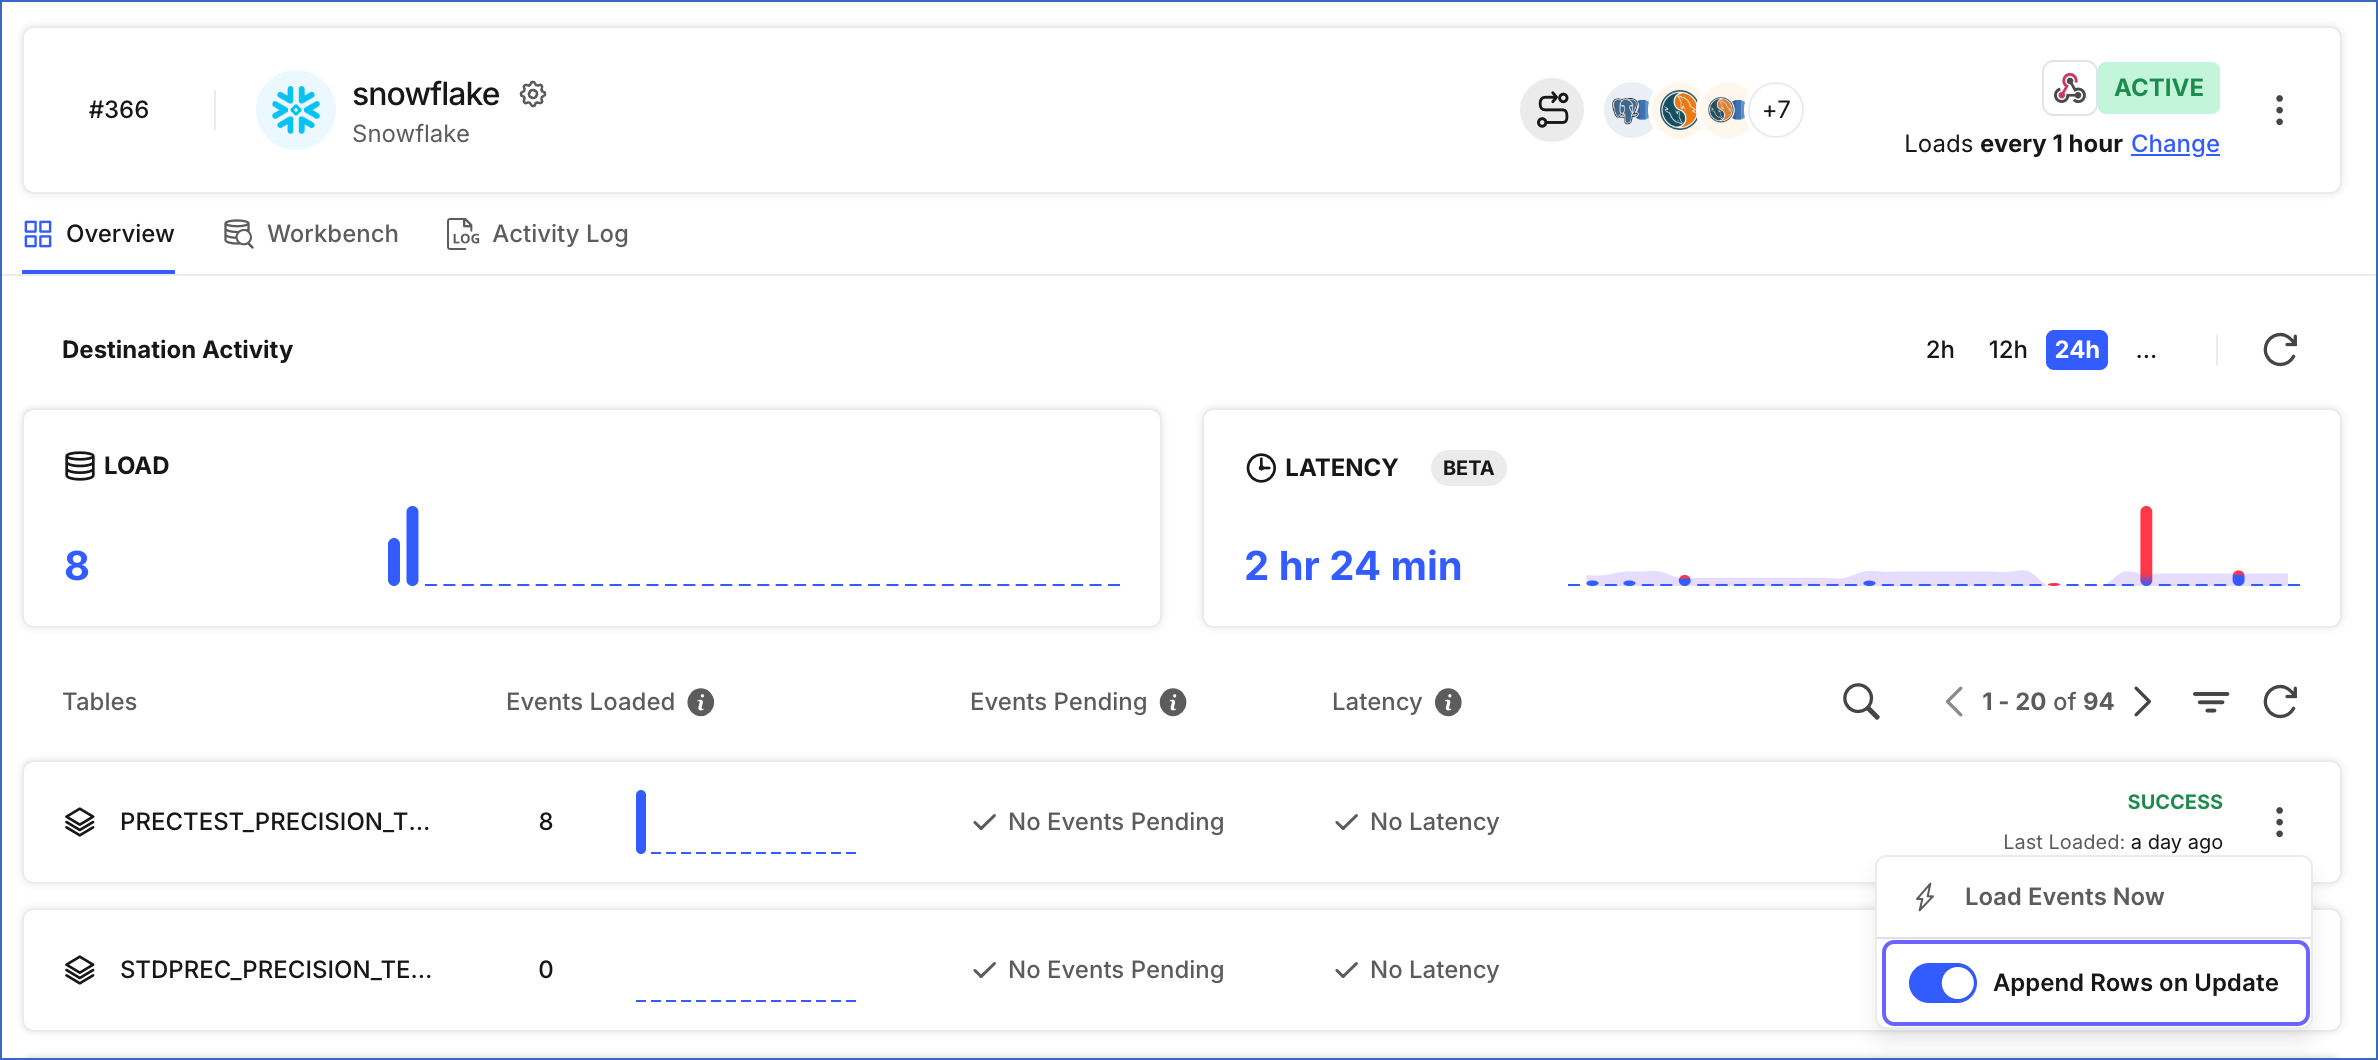Select Load Events Now menu option
2378x1060 pixels.
click(x=2094, y=897)
